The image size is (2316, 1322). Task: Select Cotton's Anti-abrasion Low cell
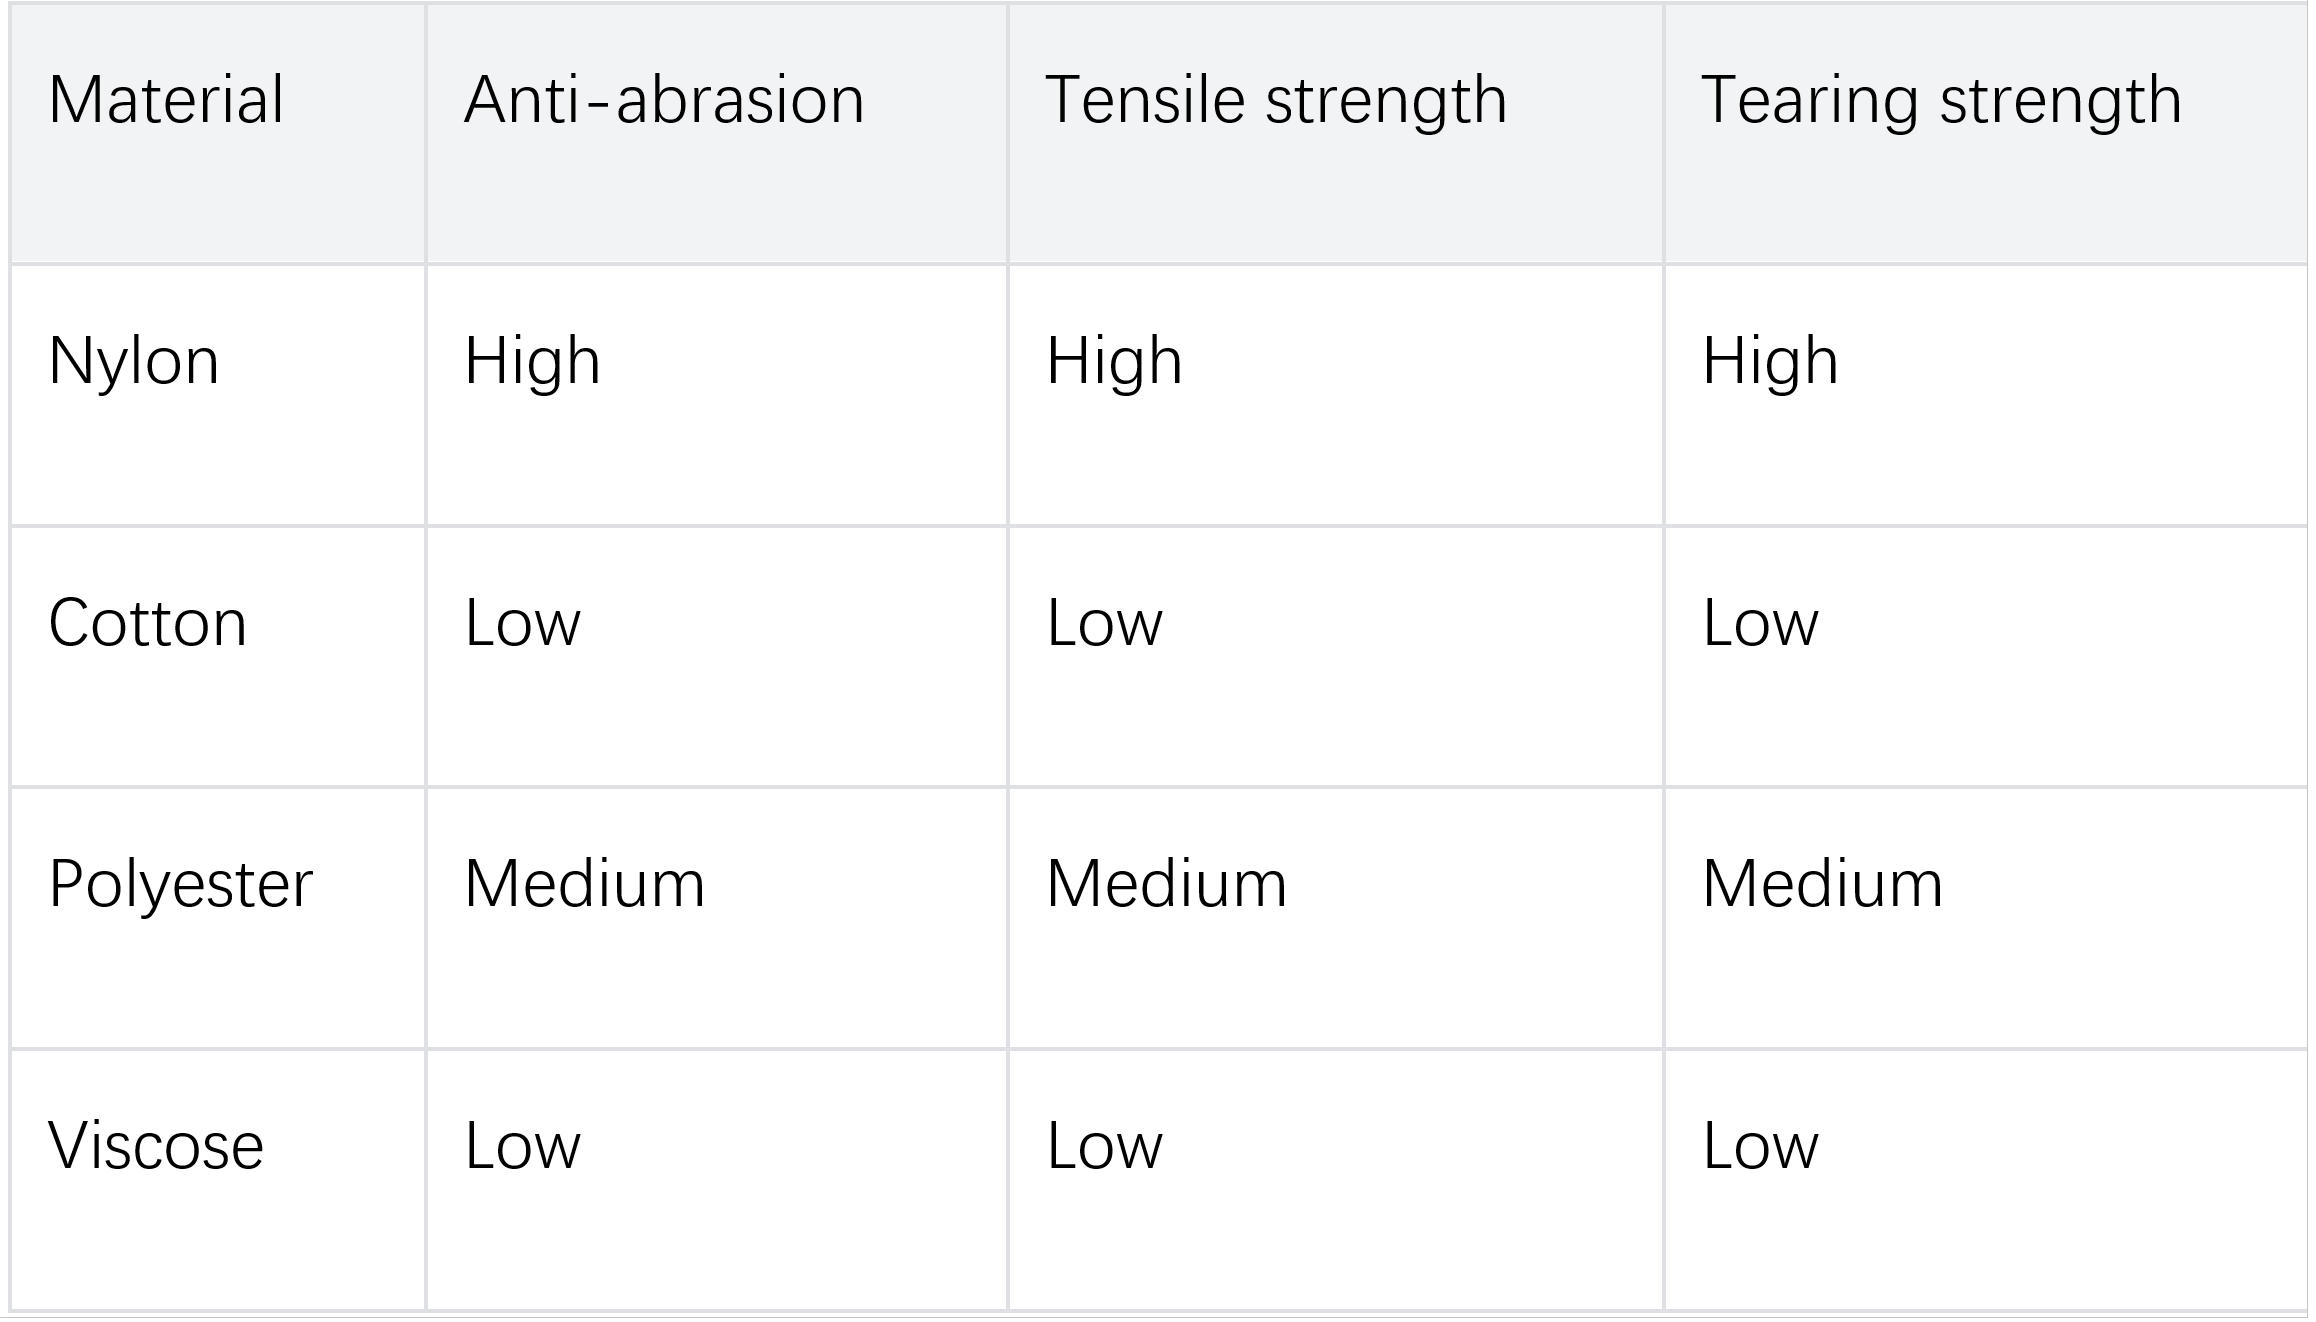click(522, 623)
